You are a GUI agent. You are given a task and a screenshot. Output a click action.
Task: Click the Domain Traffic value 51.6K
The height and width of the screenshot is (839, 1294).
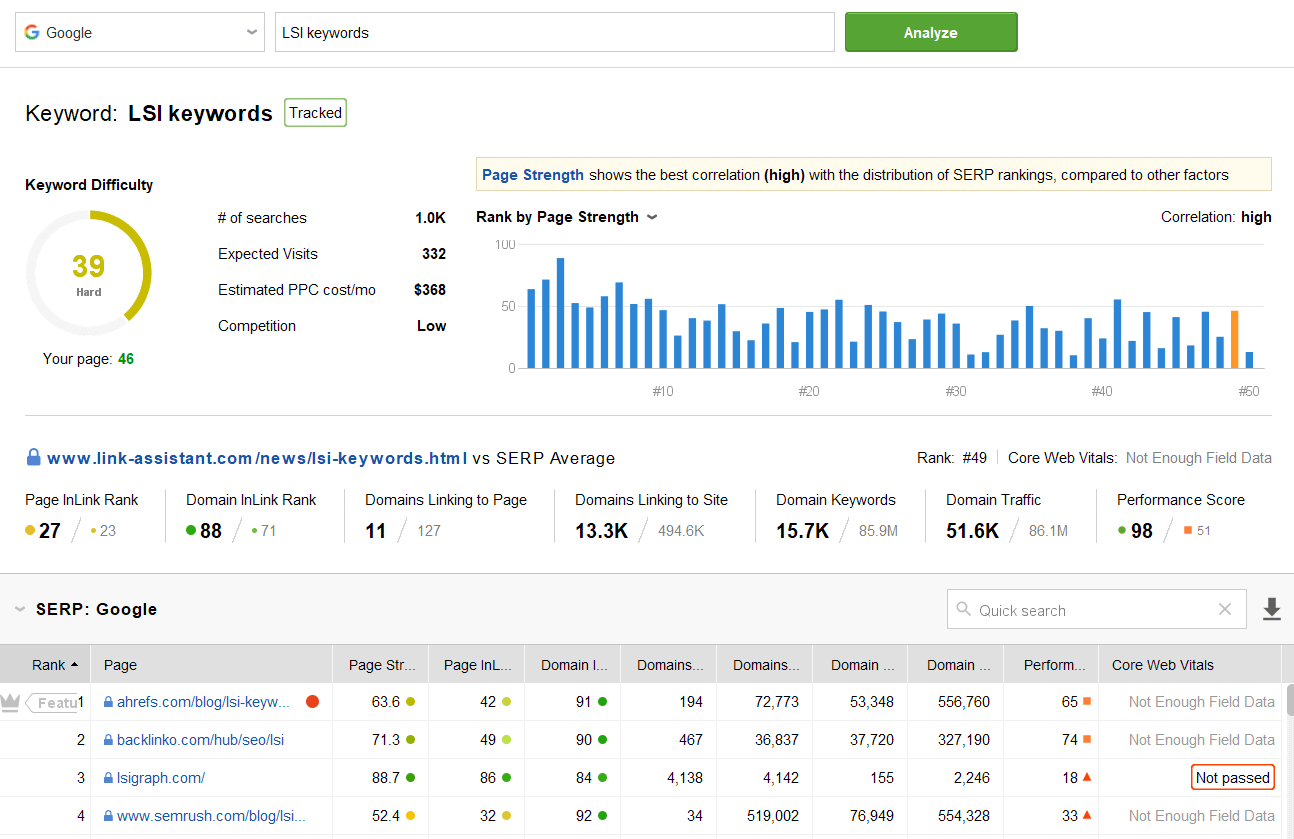pos(973,531)
